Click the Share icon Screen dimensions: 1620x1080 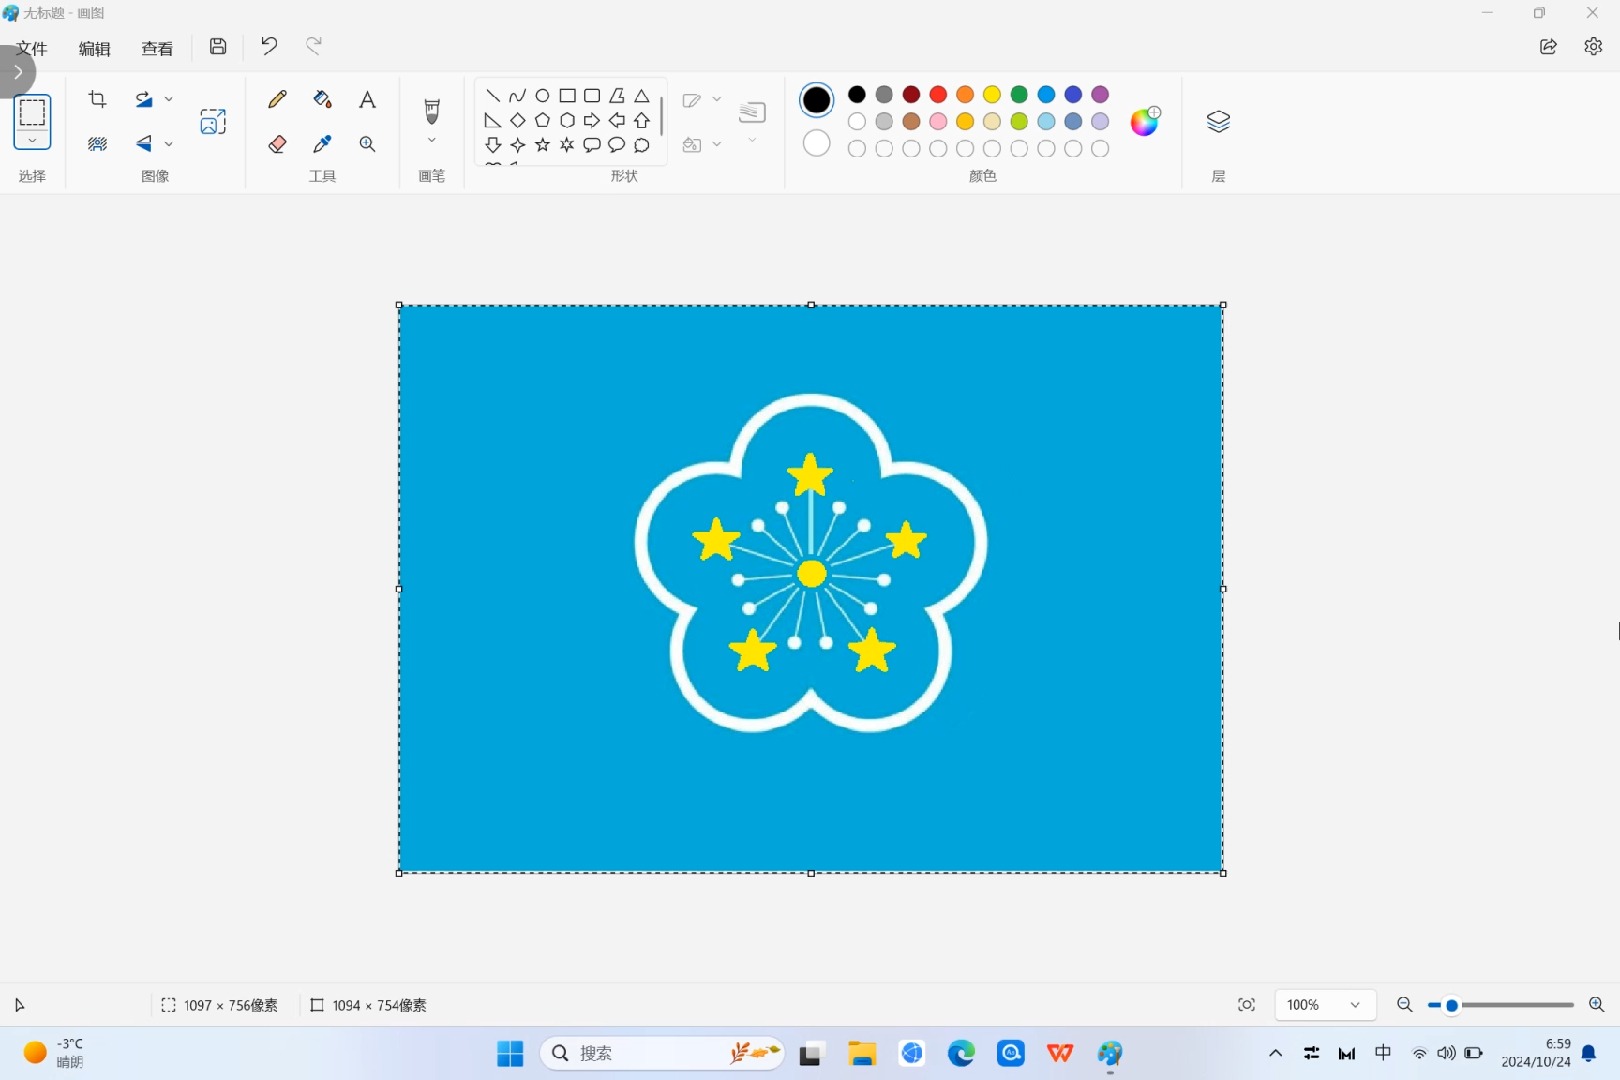click(x=1548, y=46)
